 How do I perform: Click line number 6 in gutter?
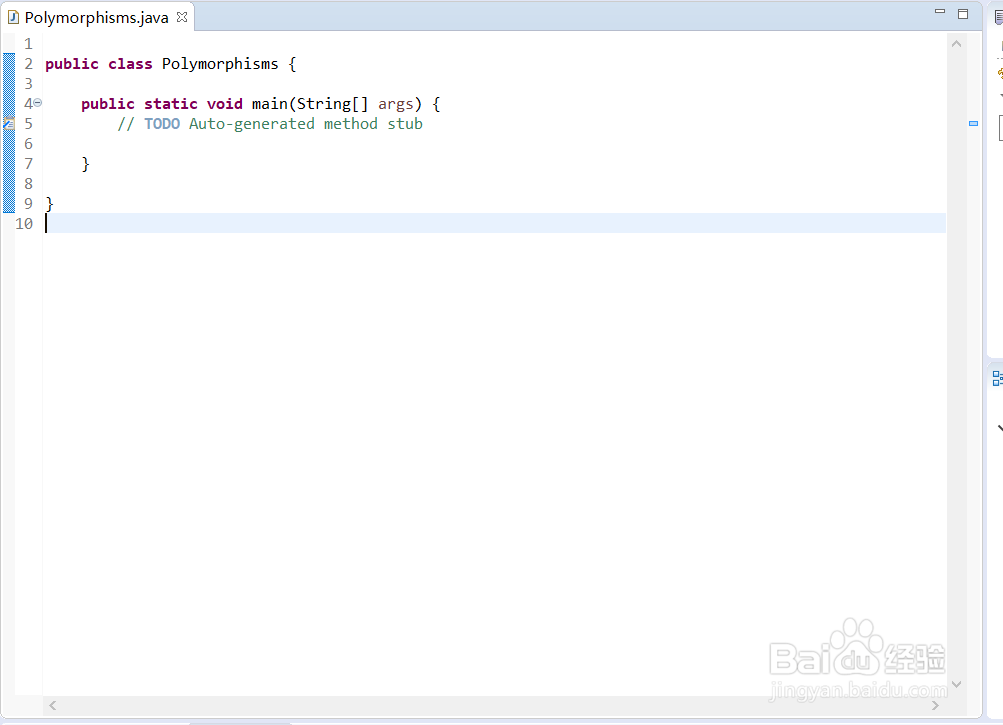tap(28, 143)
